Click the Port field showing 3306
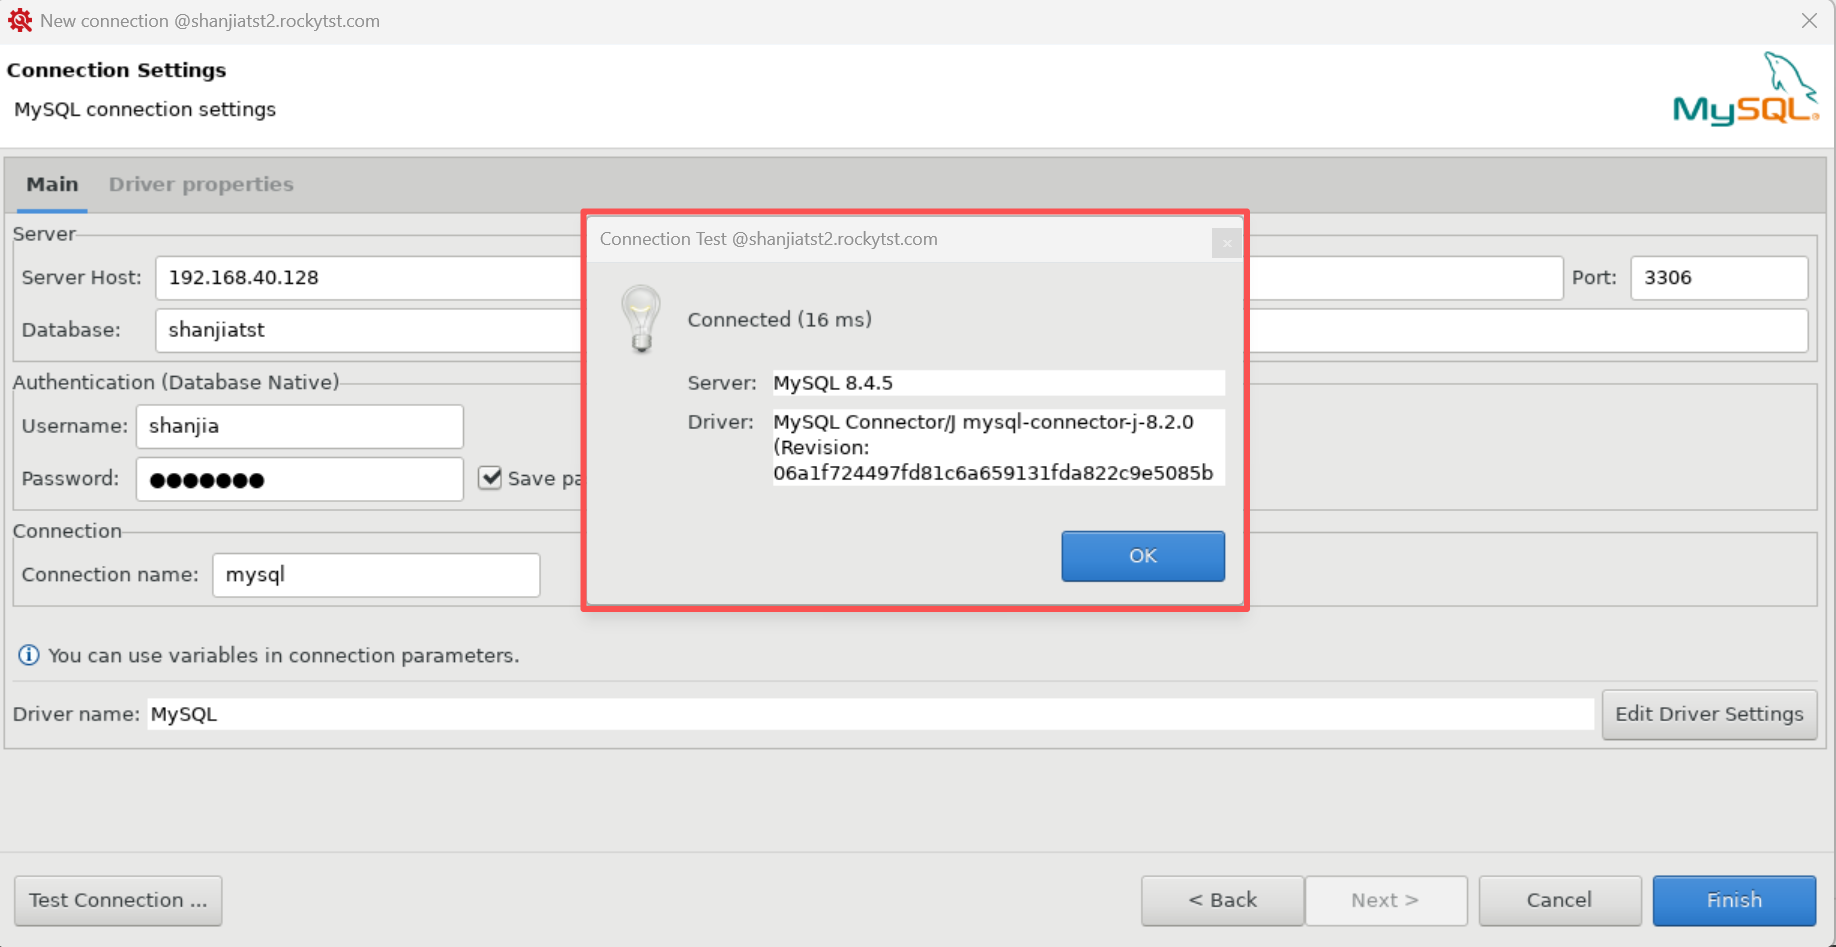The width and height of the screenshot is (1836, 947). click(x=1719, y=278)
